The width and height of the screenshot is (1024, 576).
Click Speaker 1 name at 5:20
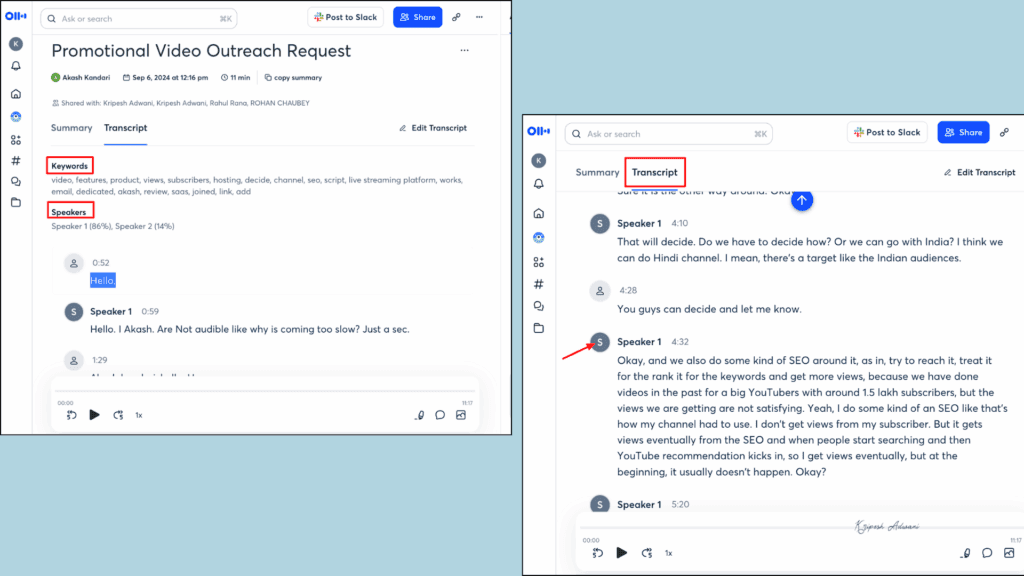[x=639, y=505]
